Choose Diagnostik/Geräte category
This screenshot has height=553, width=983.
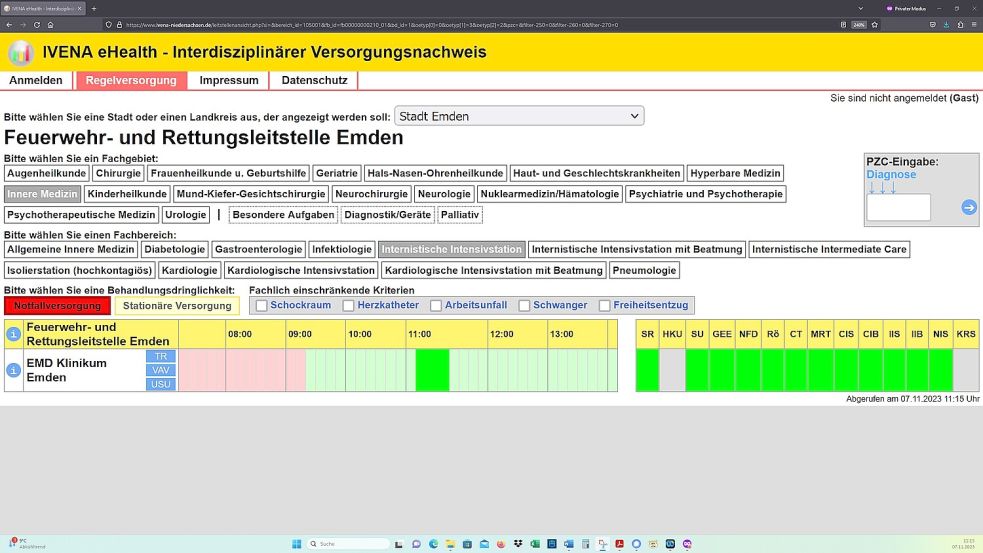(x=387, y=214)
